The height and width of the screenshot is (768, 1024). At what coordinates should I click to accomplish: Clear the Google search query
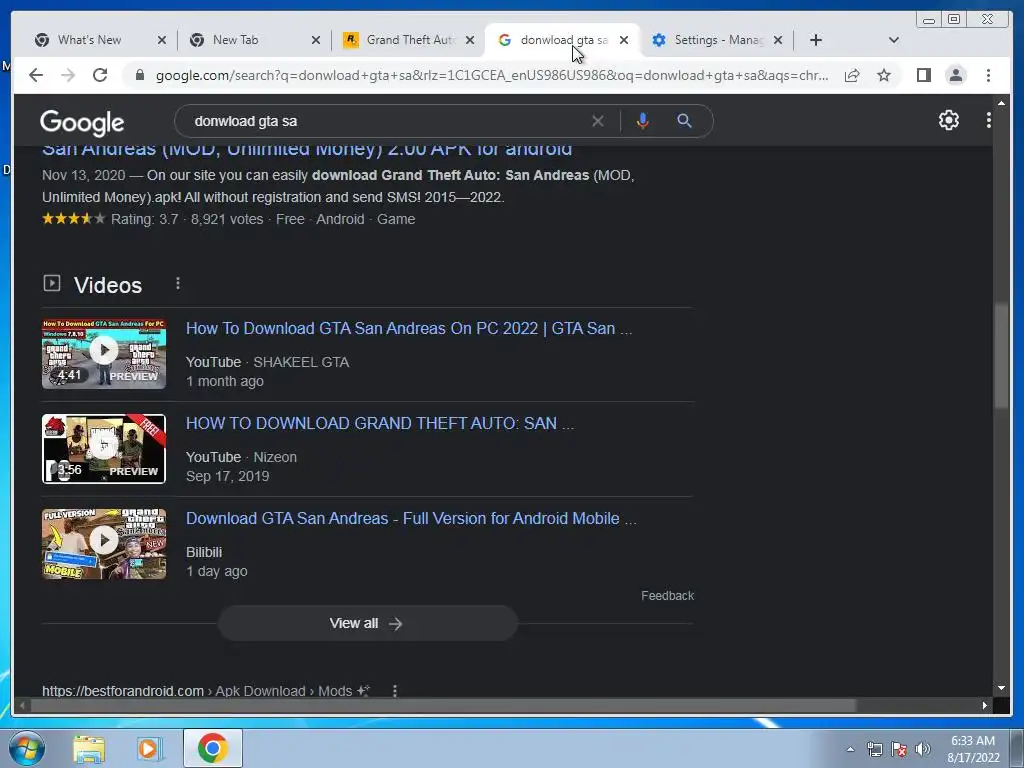(x=598, y=121)
